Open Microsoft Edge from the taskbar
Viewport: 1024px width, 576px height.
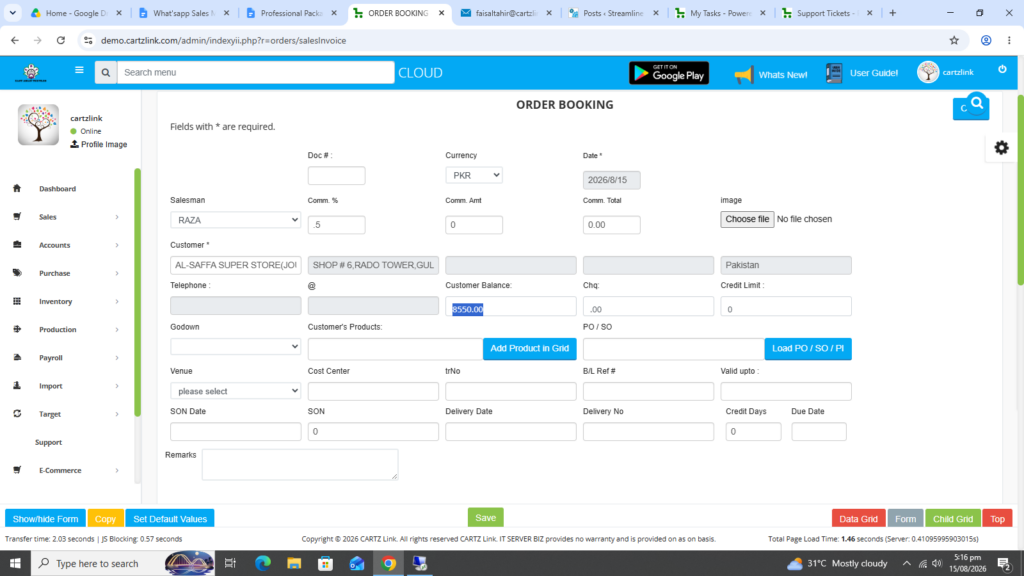263,563
